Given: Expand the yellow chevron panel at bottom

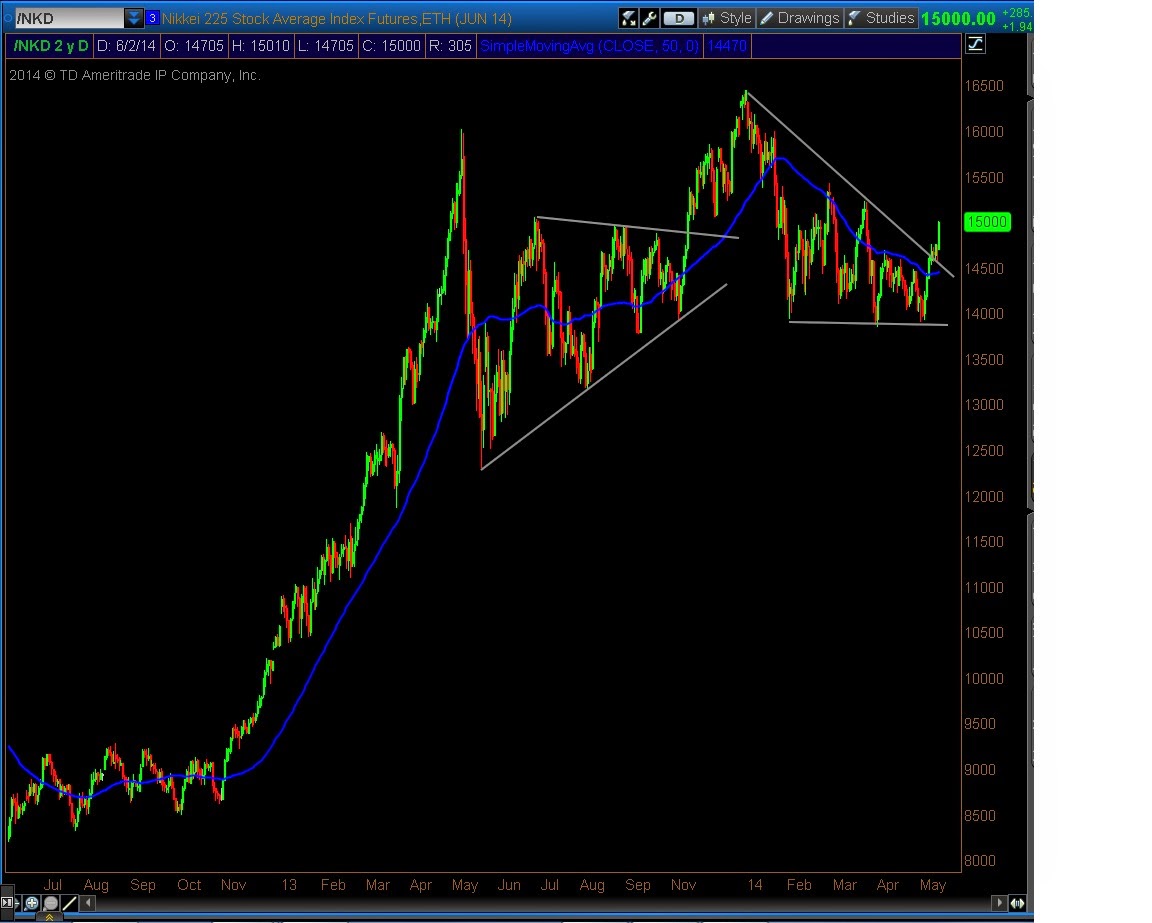Looking at the screenshot, I should tap(50, 916).
